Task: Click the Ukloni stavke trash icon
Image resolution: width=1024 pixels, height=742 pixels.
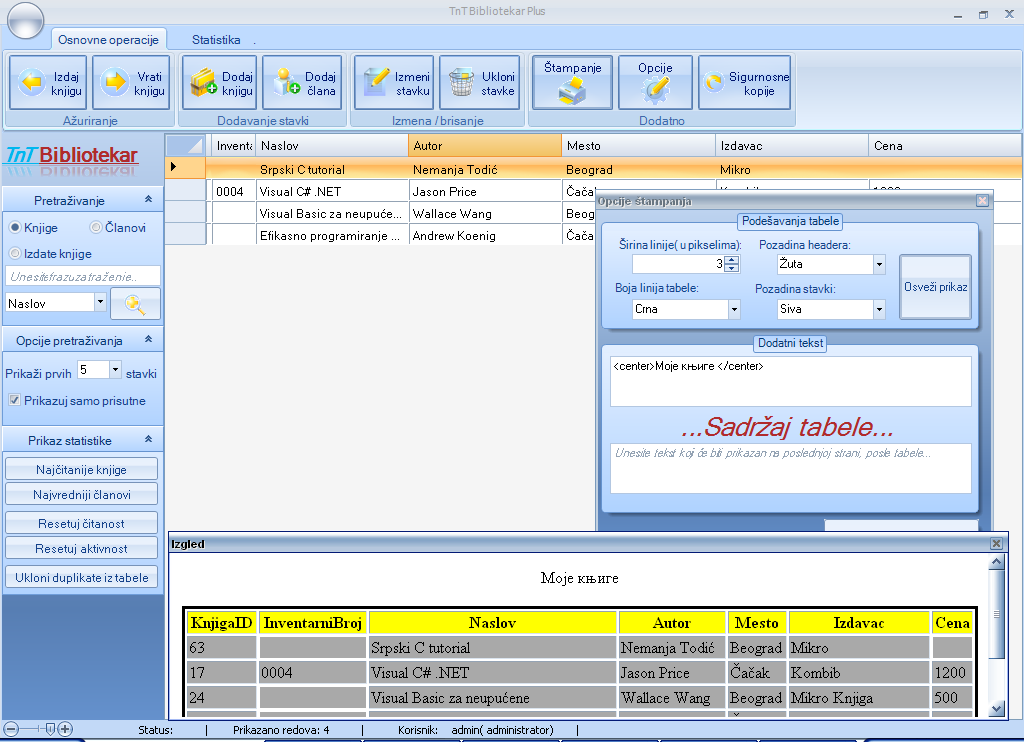Action: (x=462, y=83)
